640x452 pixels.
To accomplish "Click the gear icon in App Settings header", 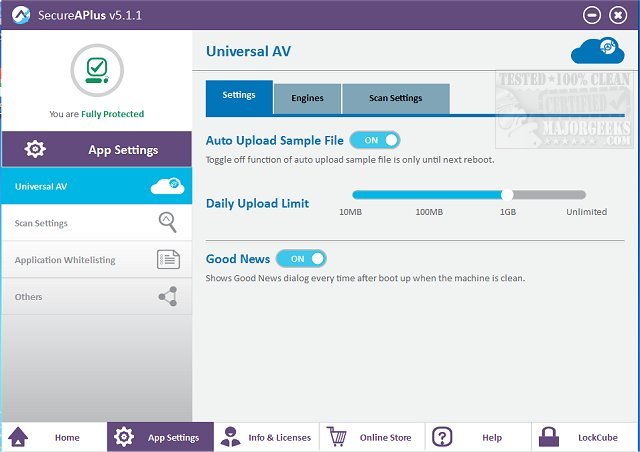I will click(x=35, y=149).
